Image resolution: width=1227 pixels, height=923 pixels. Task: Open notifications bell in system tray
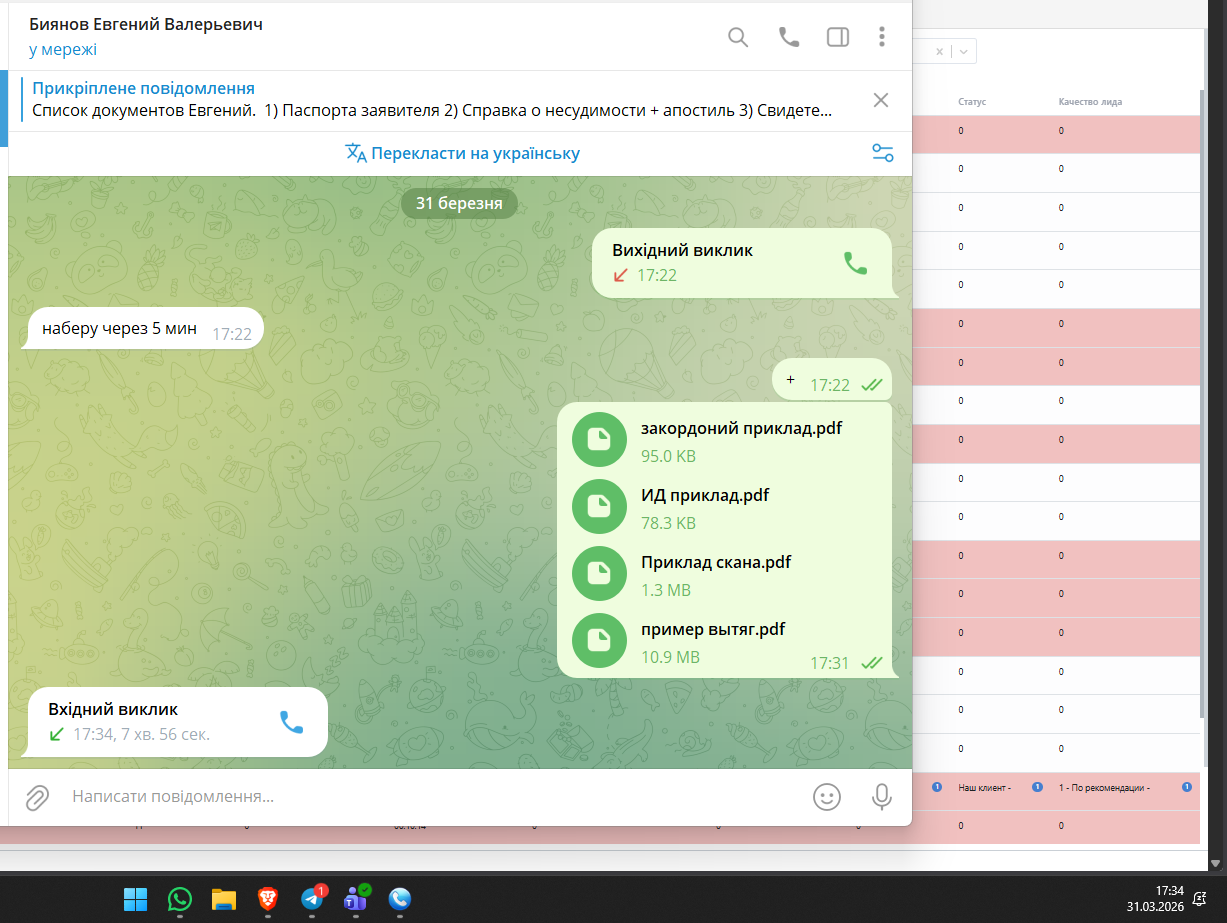click(1201, 898)
